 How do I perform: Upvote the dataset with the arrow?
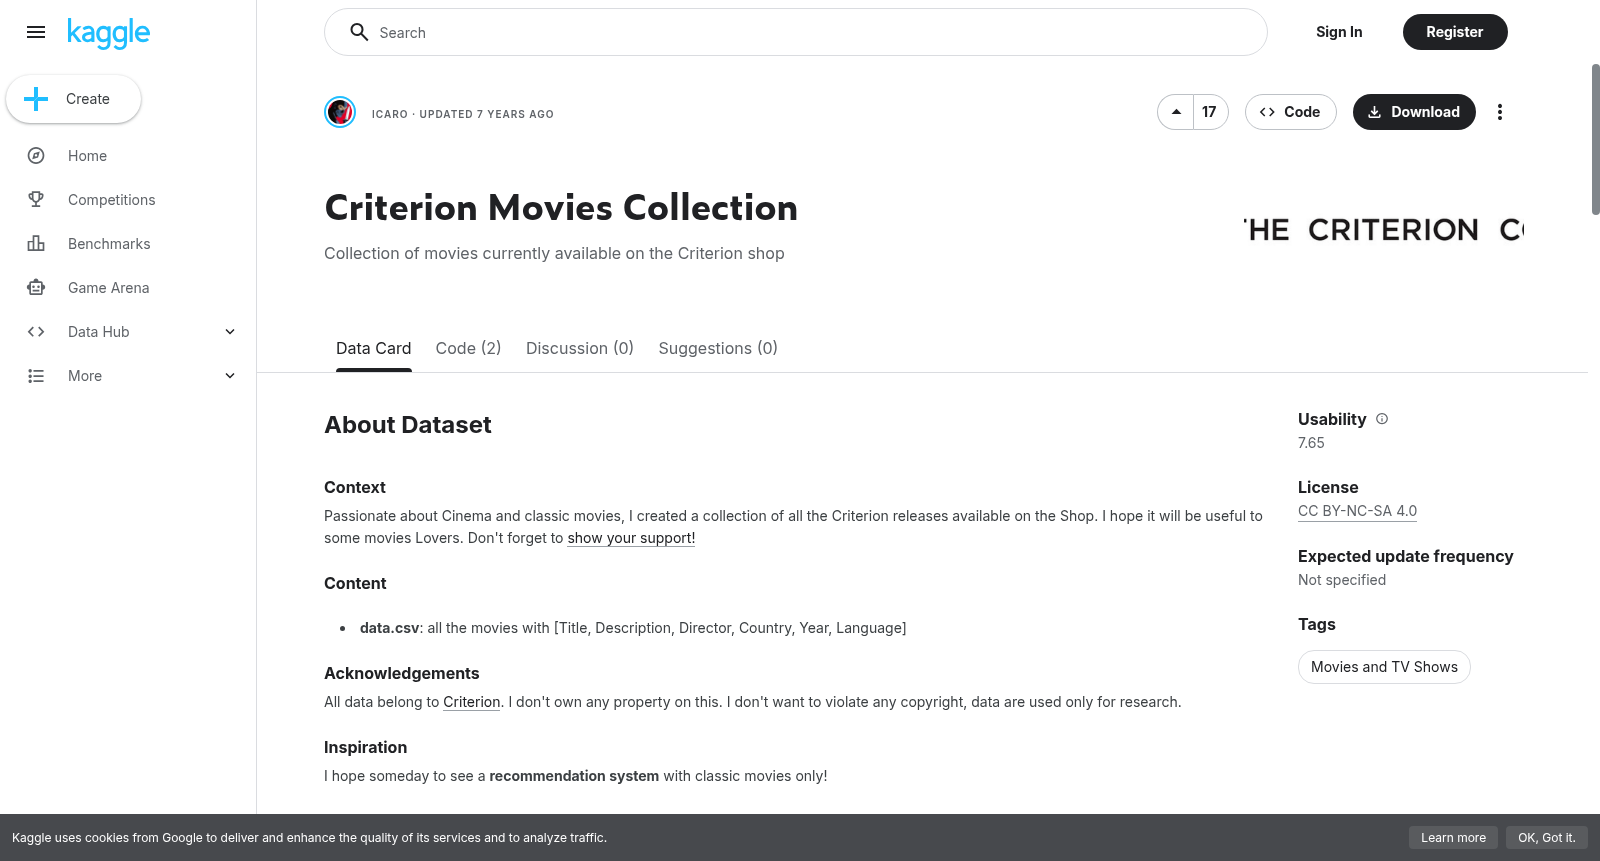point(1176,112)
